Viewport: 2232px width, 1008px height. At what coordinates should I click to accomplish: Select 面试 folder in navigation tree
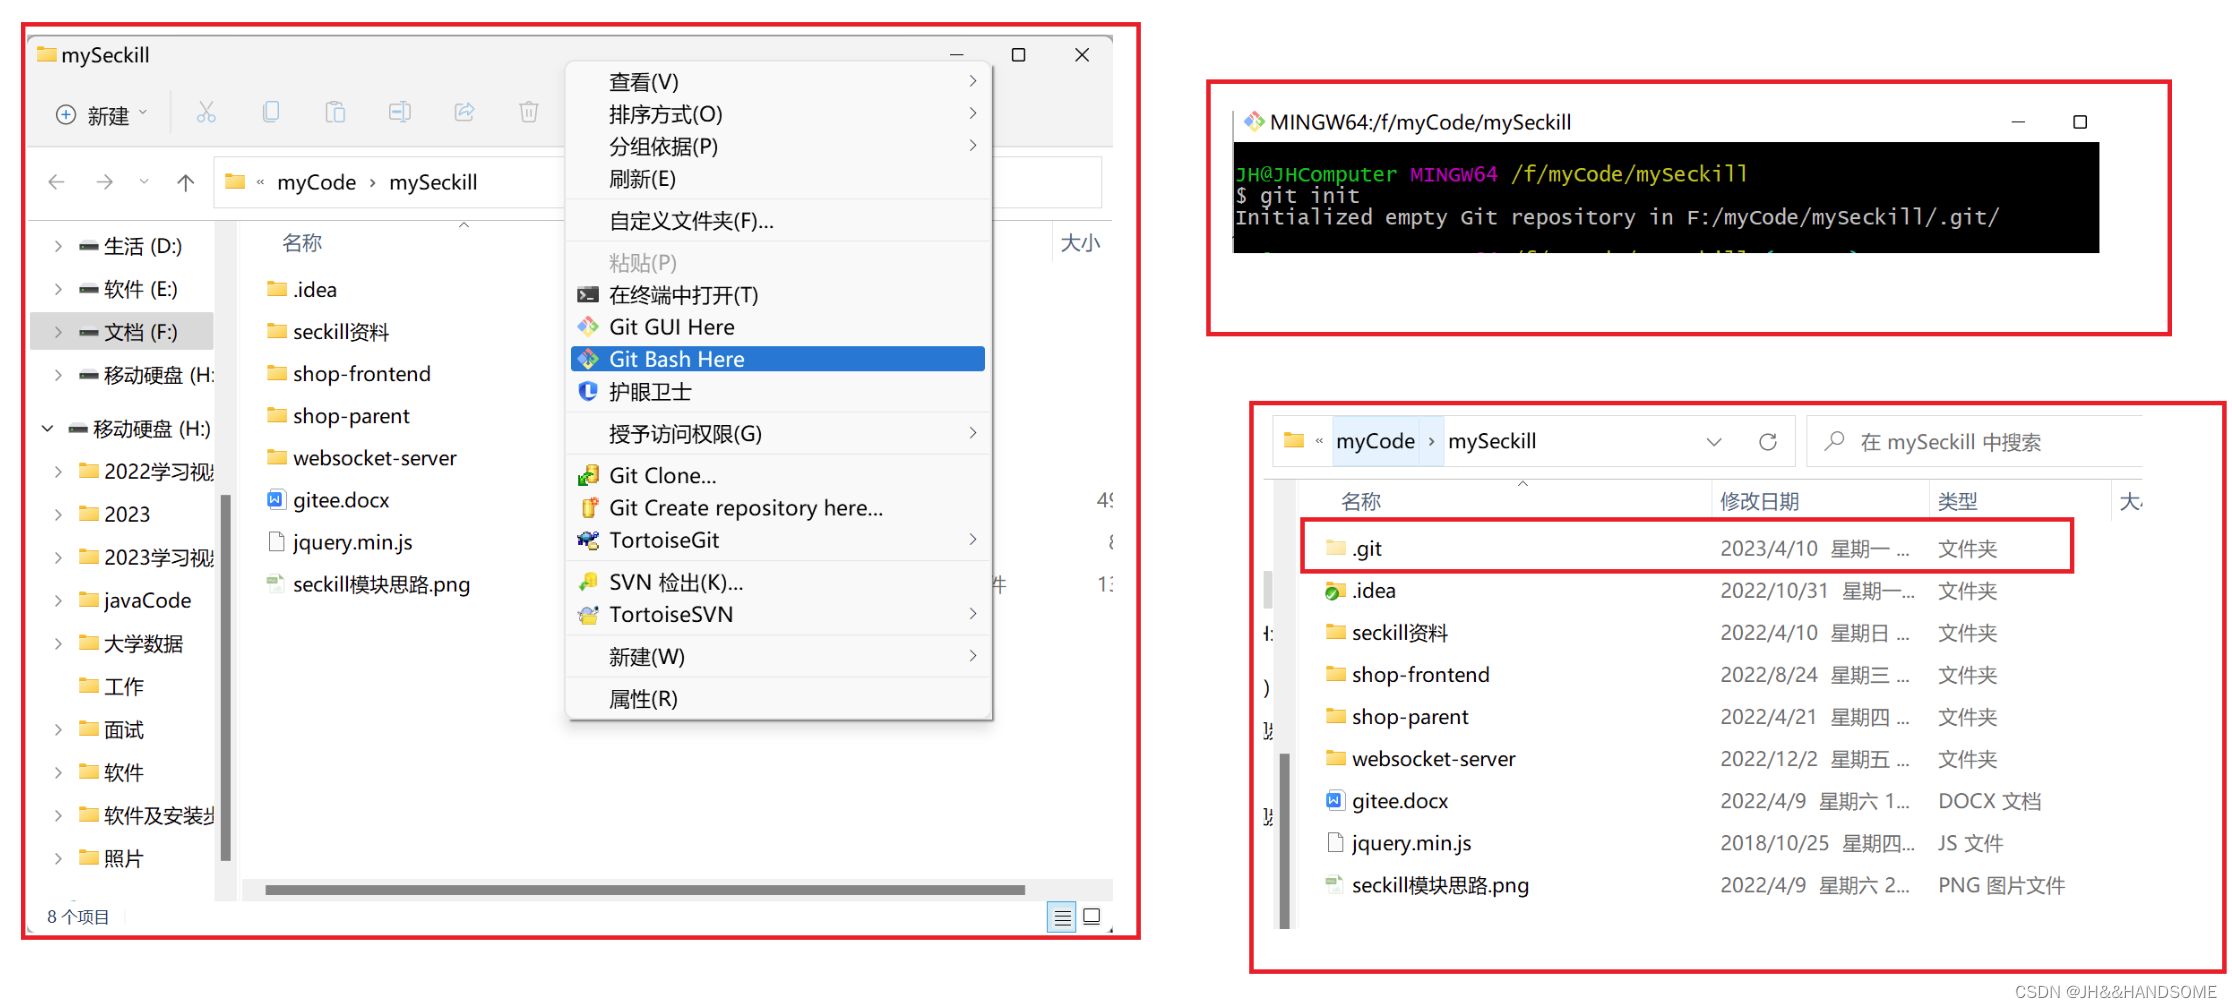point(112,729)
